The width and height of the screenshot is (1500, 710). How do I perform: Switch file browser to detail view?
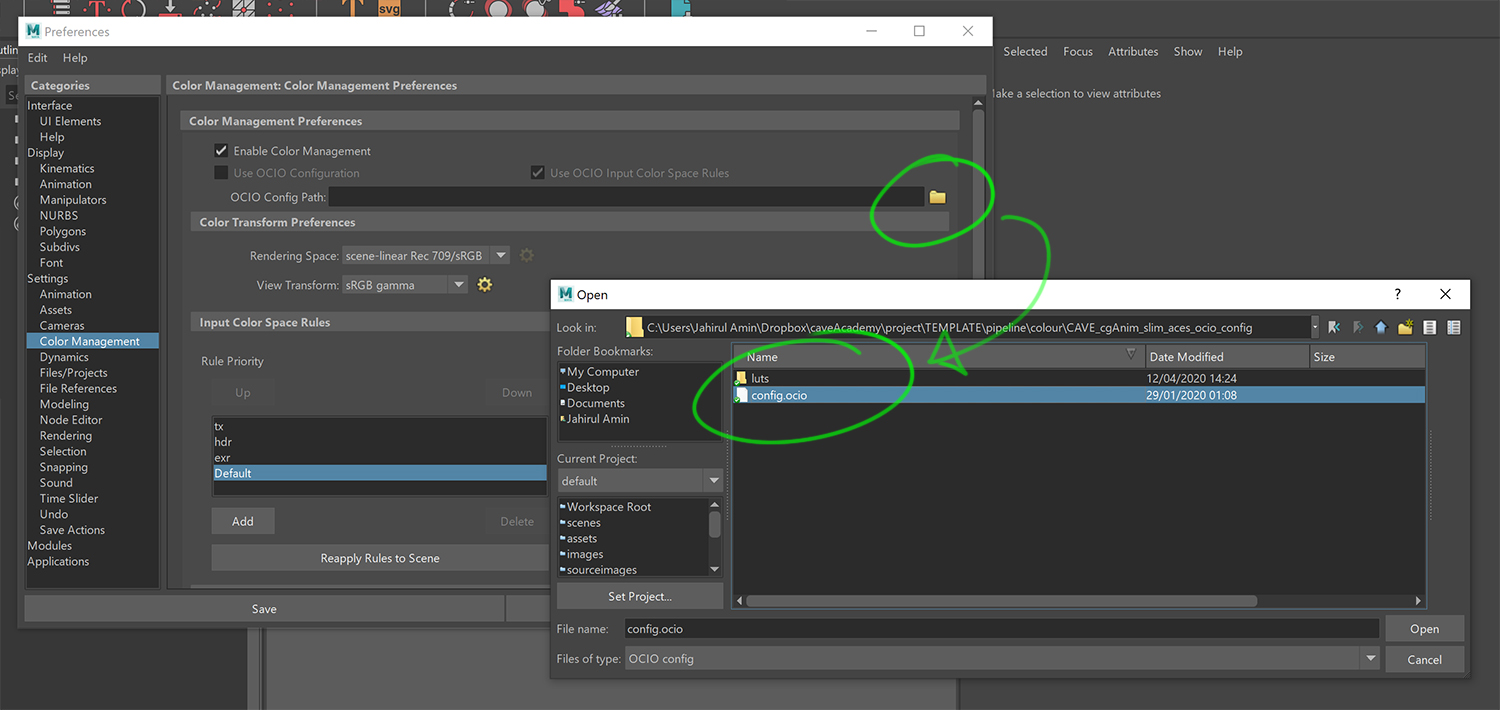point(1453,327)
